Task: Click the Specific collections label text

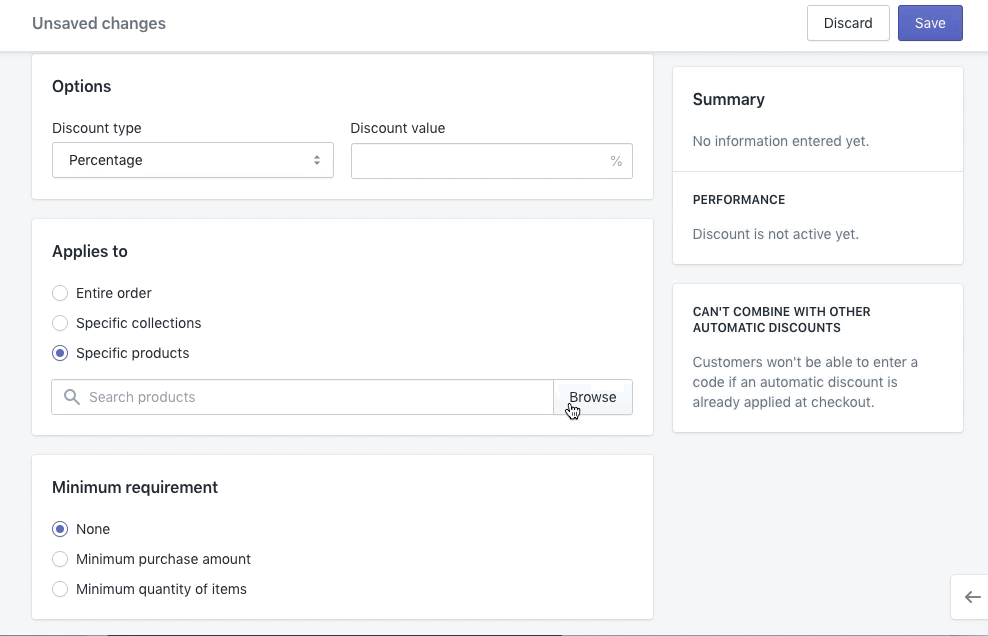Action: pos(139,323)
